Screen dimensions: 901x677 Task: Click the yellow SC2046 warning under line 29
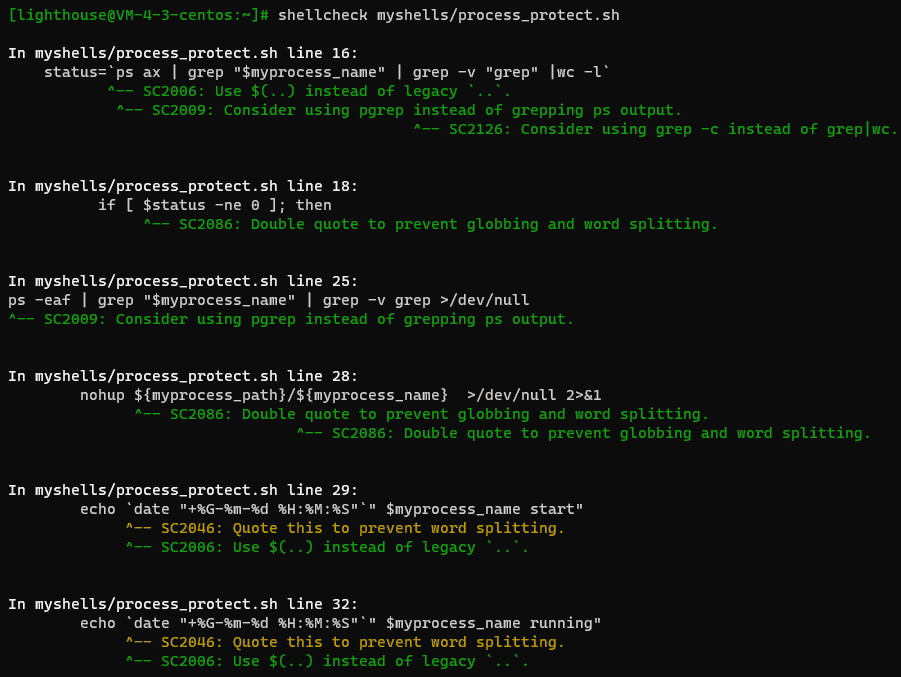pos(345,528)
